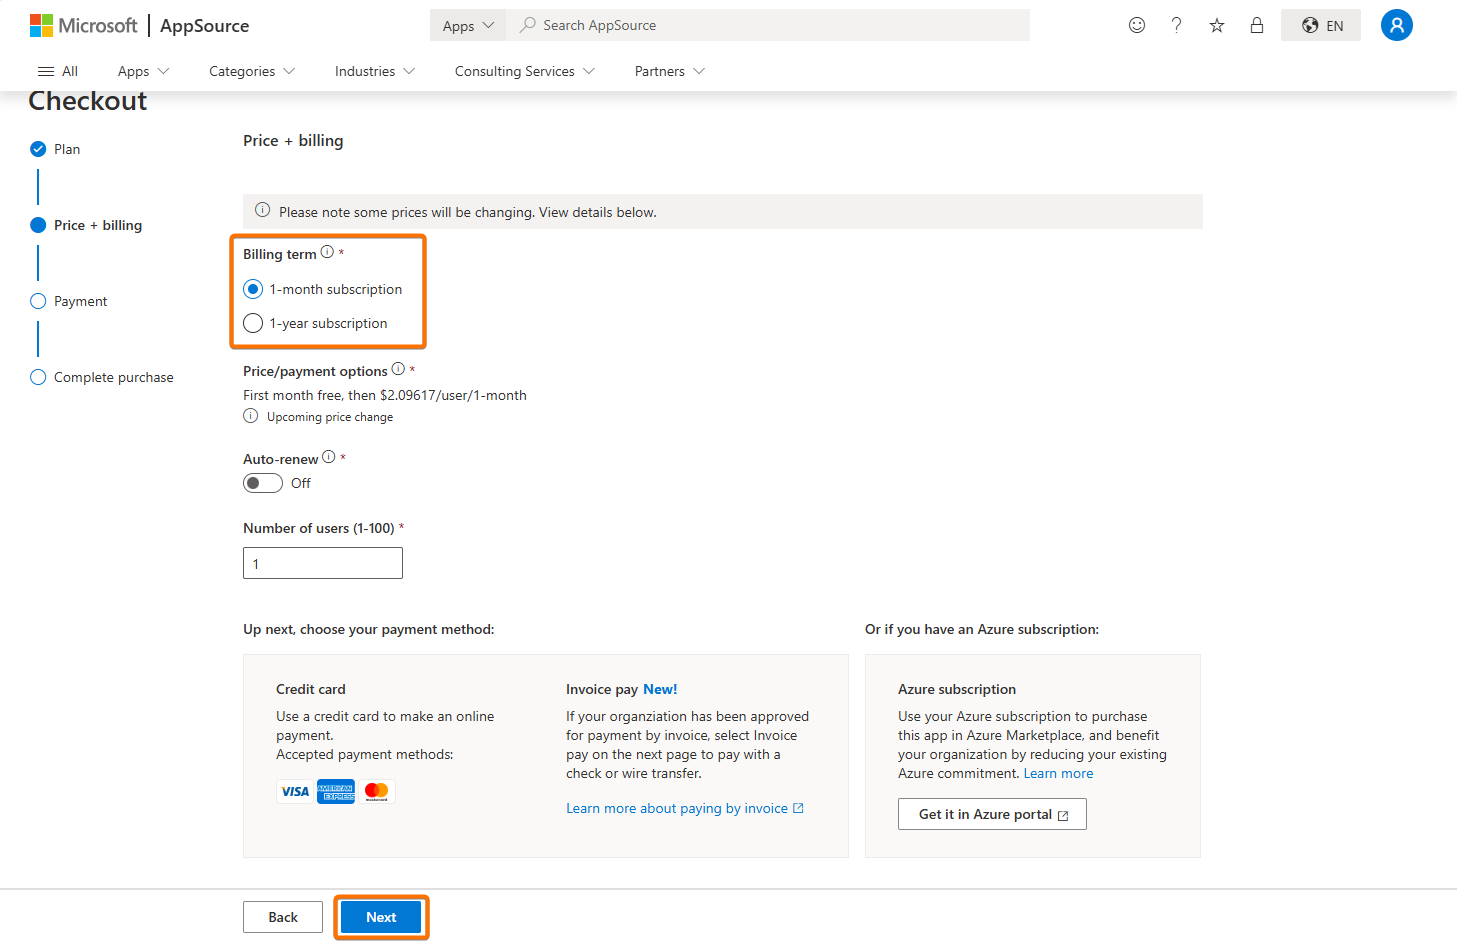Expand the Categories menu
The image size is (1457, 943).
point(251,71)
